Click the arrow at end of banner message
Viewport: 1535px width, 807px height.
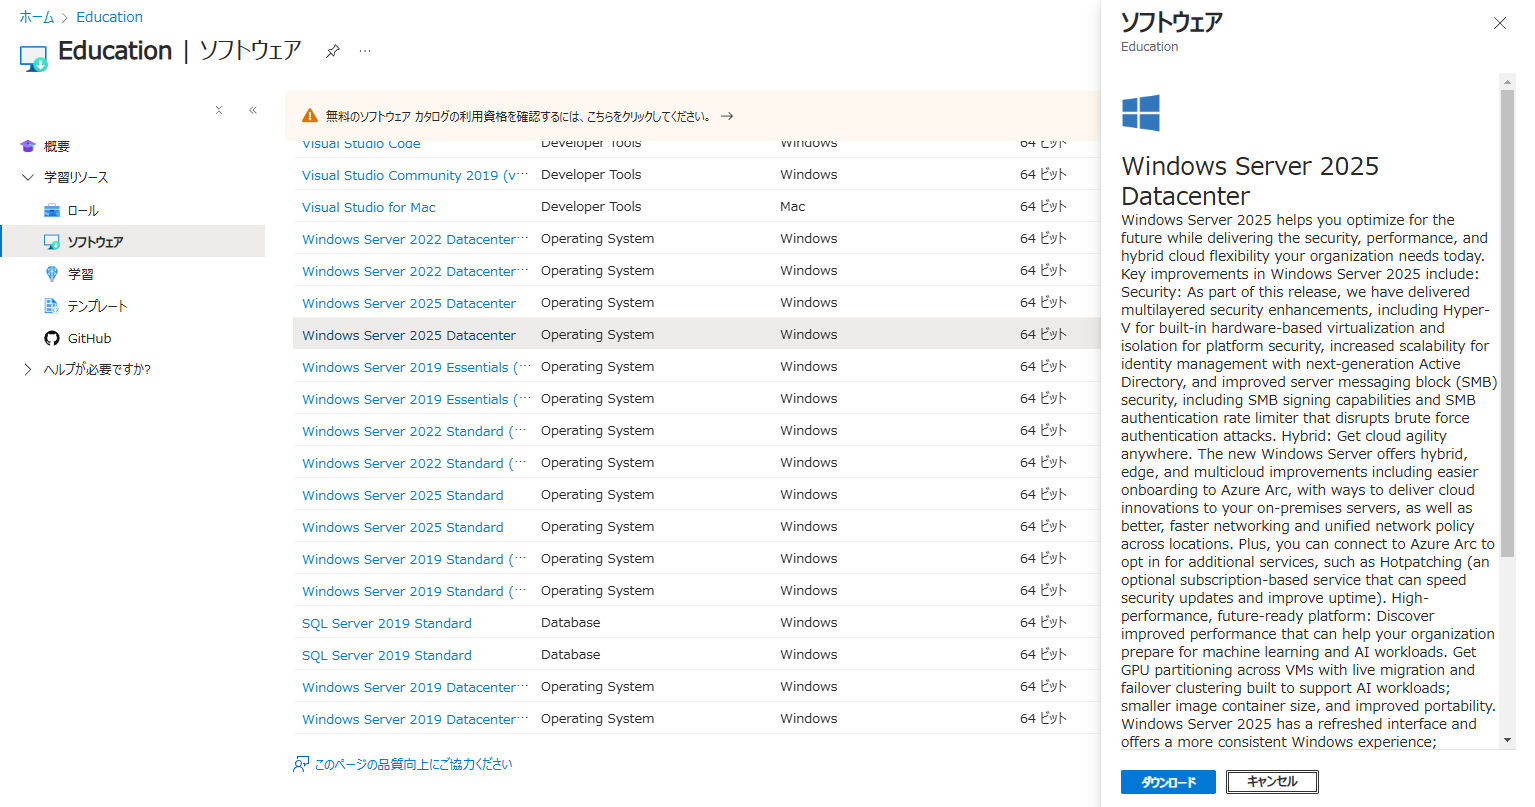[727, 116]
